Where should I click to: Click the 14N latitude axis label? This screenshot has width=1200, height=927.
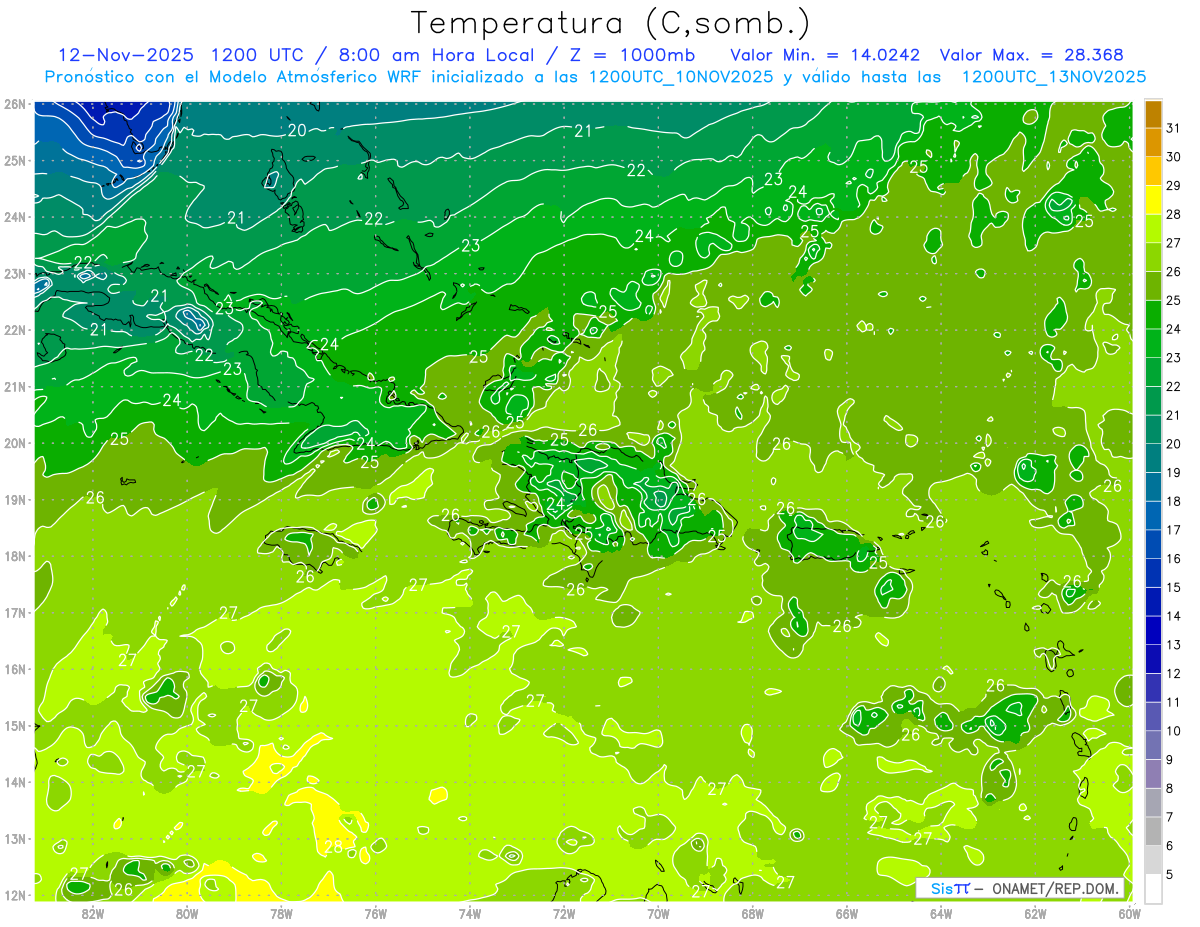pyautogui.click(x=15, y=782)
